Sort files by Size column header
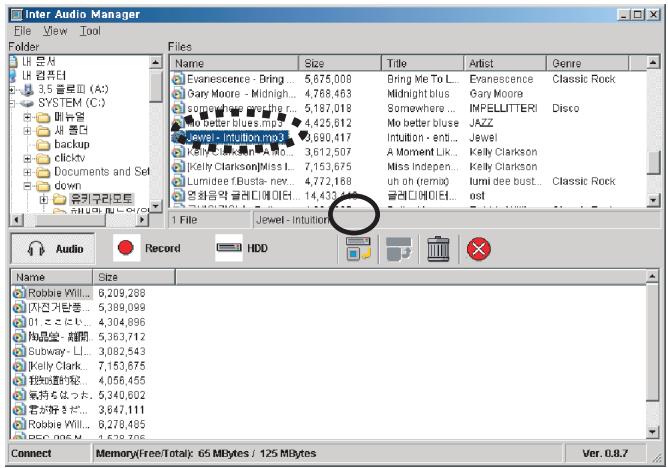Viewport: 668px width, 468px height. point(340,63)
